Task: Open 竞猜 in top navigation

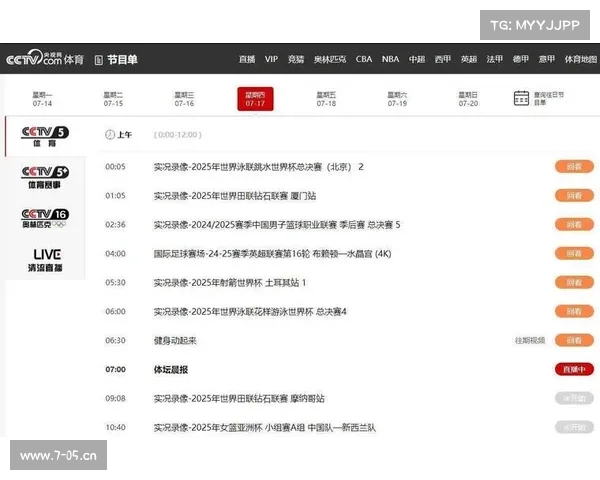Action: click(296, 59)
